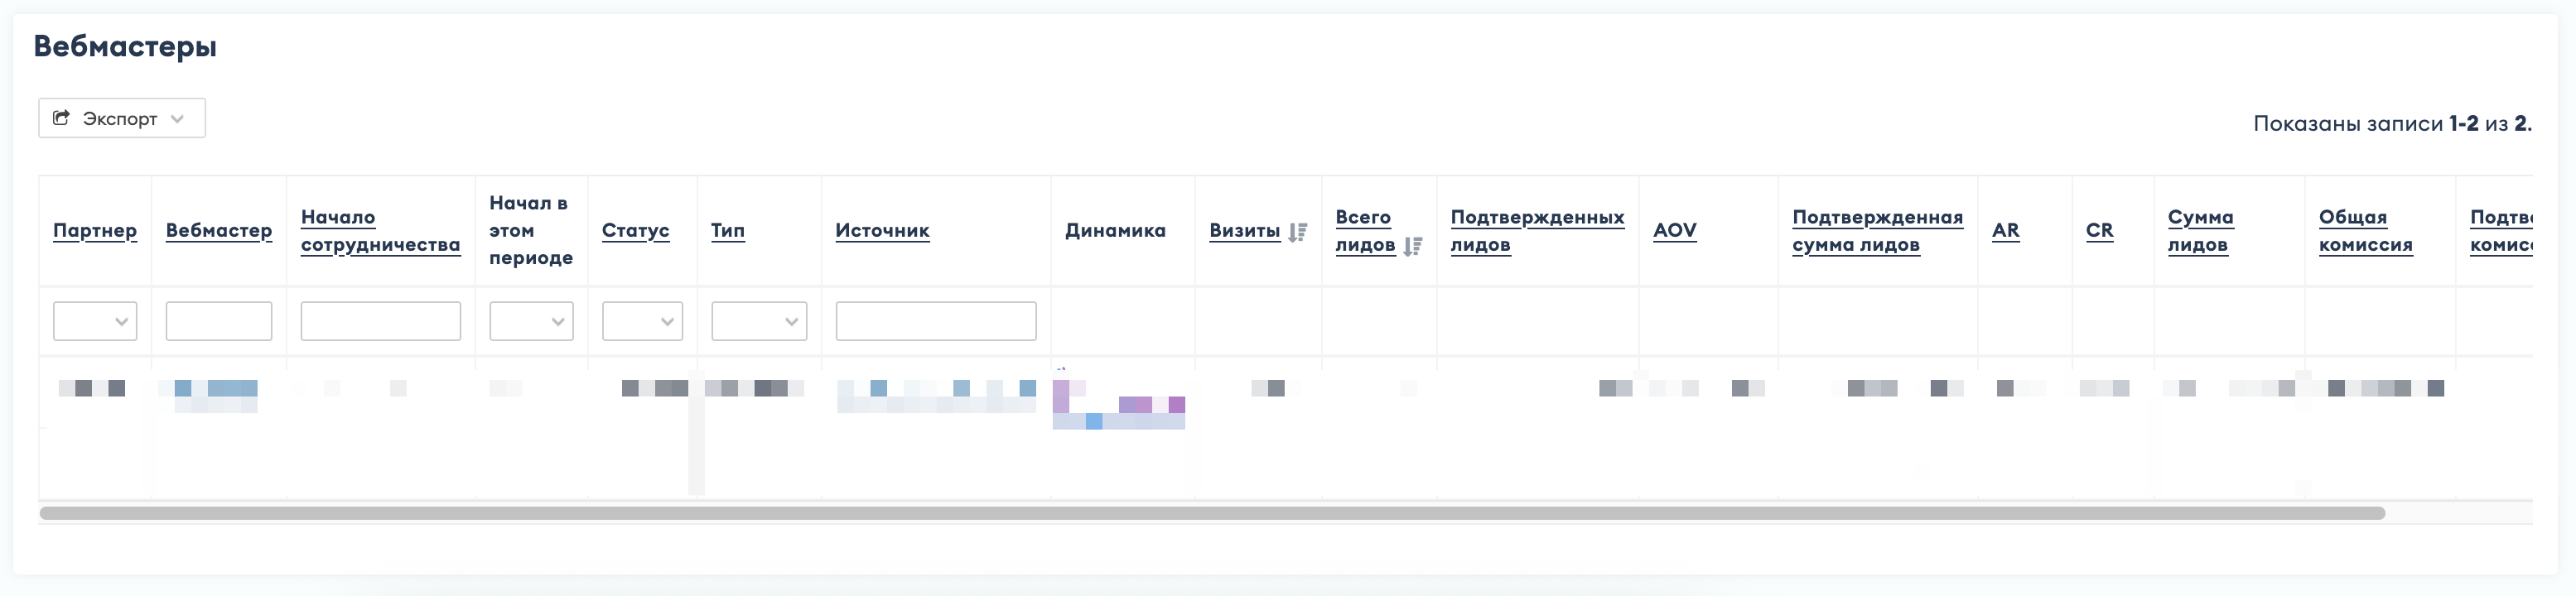Click the Вебмастеры page title

coord(125,46)
